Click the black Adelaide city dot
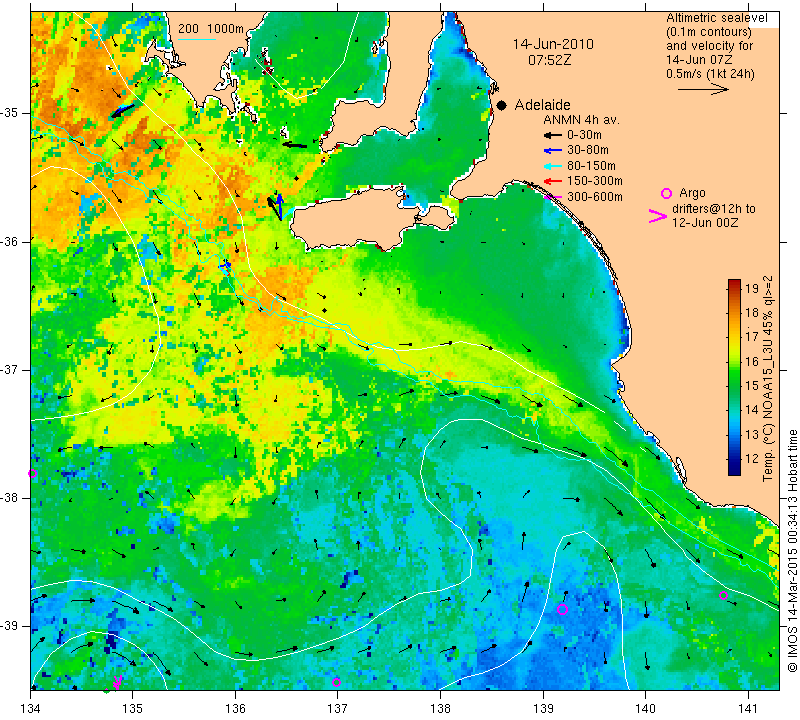The height and width of the screenshot is (720, 800). (502, 105)
